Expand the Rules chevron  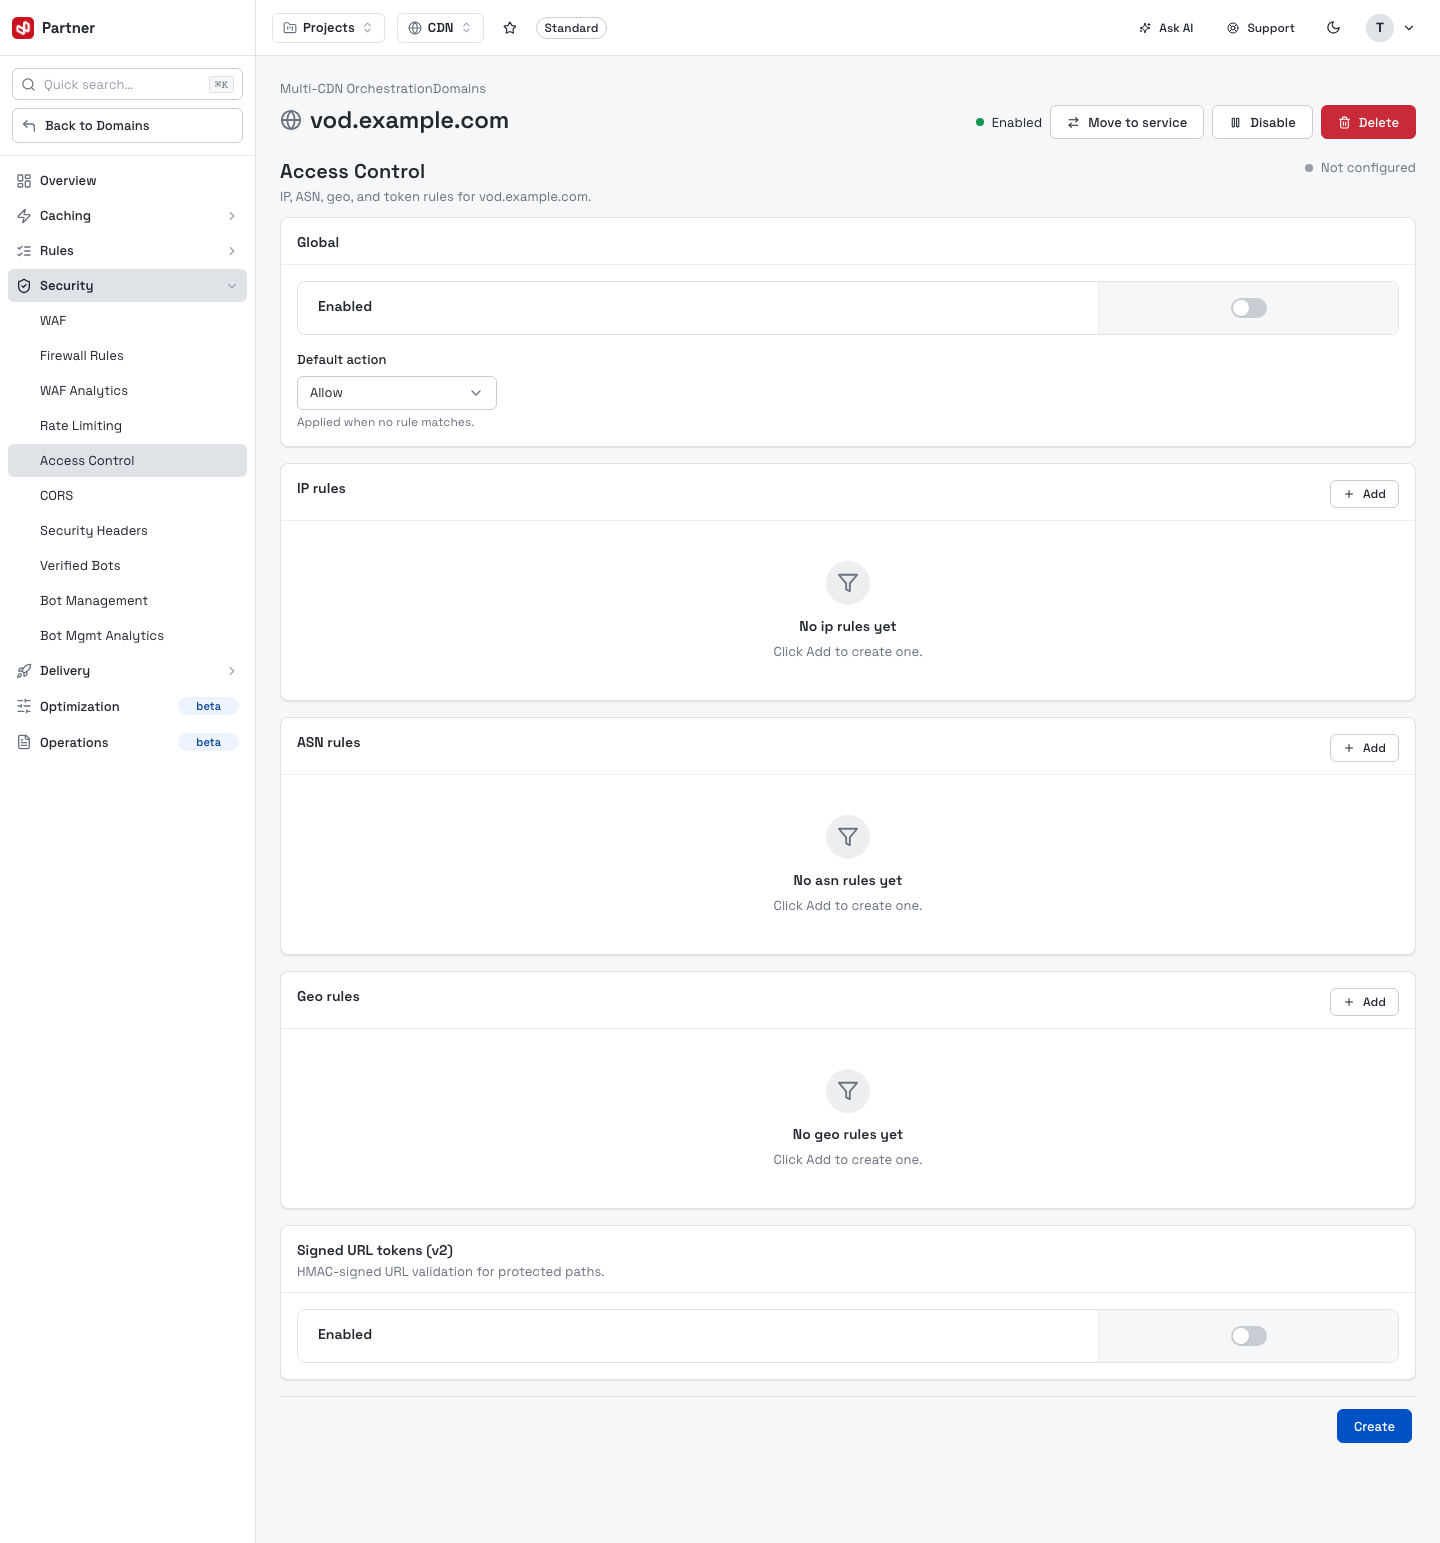(x=232, y=251)
